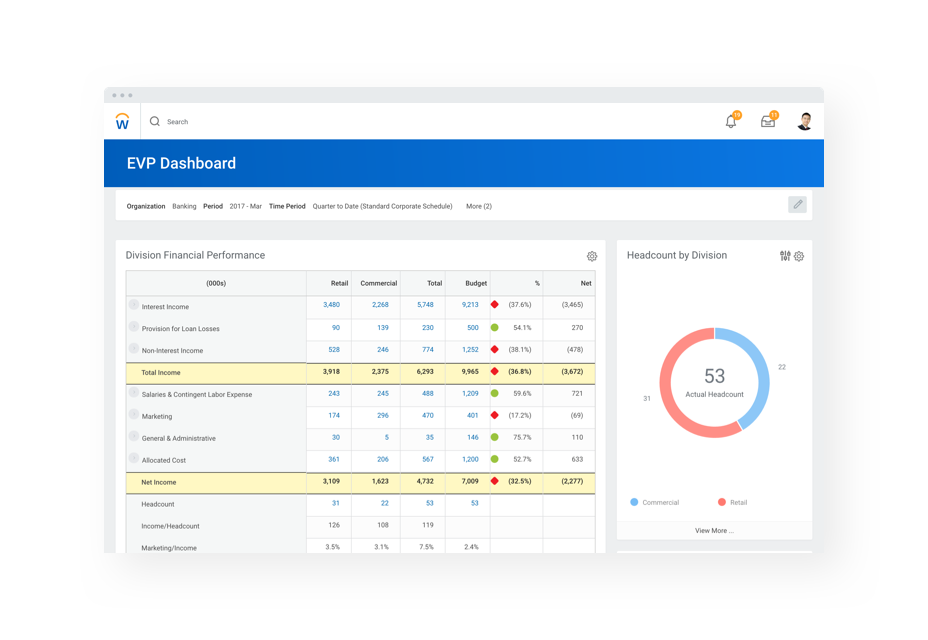Open the user profile avatar
Image resolution: width=928 pixels, height=640 pixels.
click(x=805, y=122)
